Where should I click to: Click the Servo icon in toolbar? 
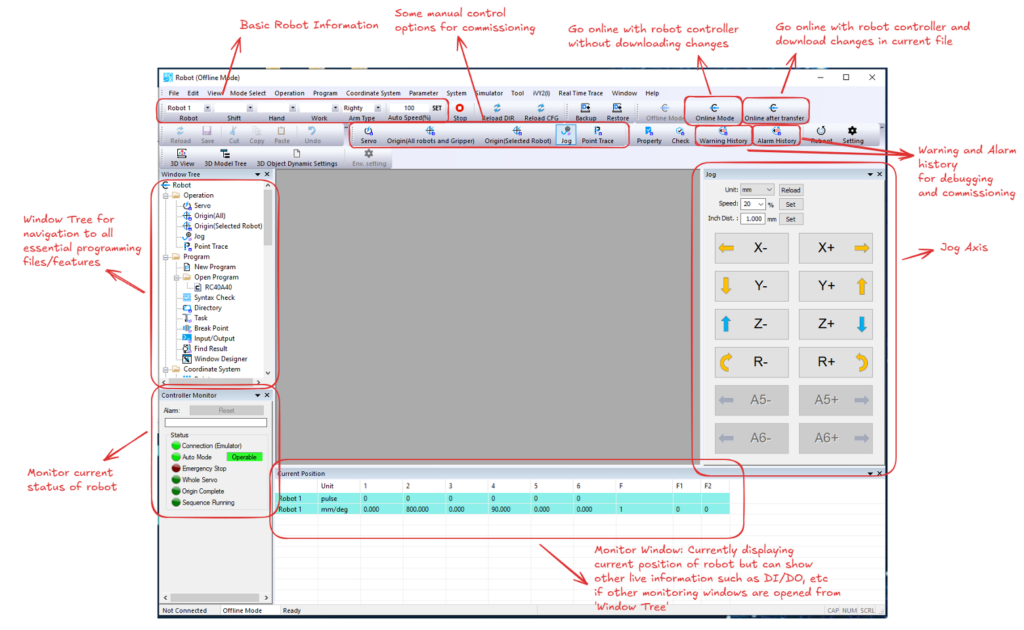pyautogui.click(x=369, y=135)
